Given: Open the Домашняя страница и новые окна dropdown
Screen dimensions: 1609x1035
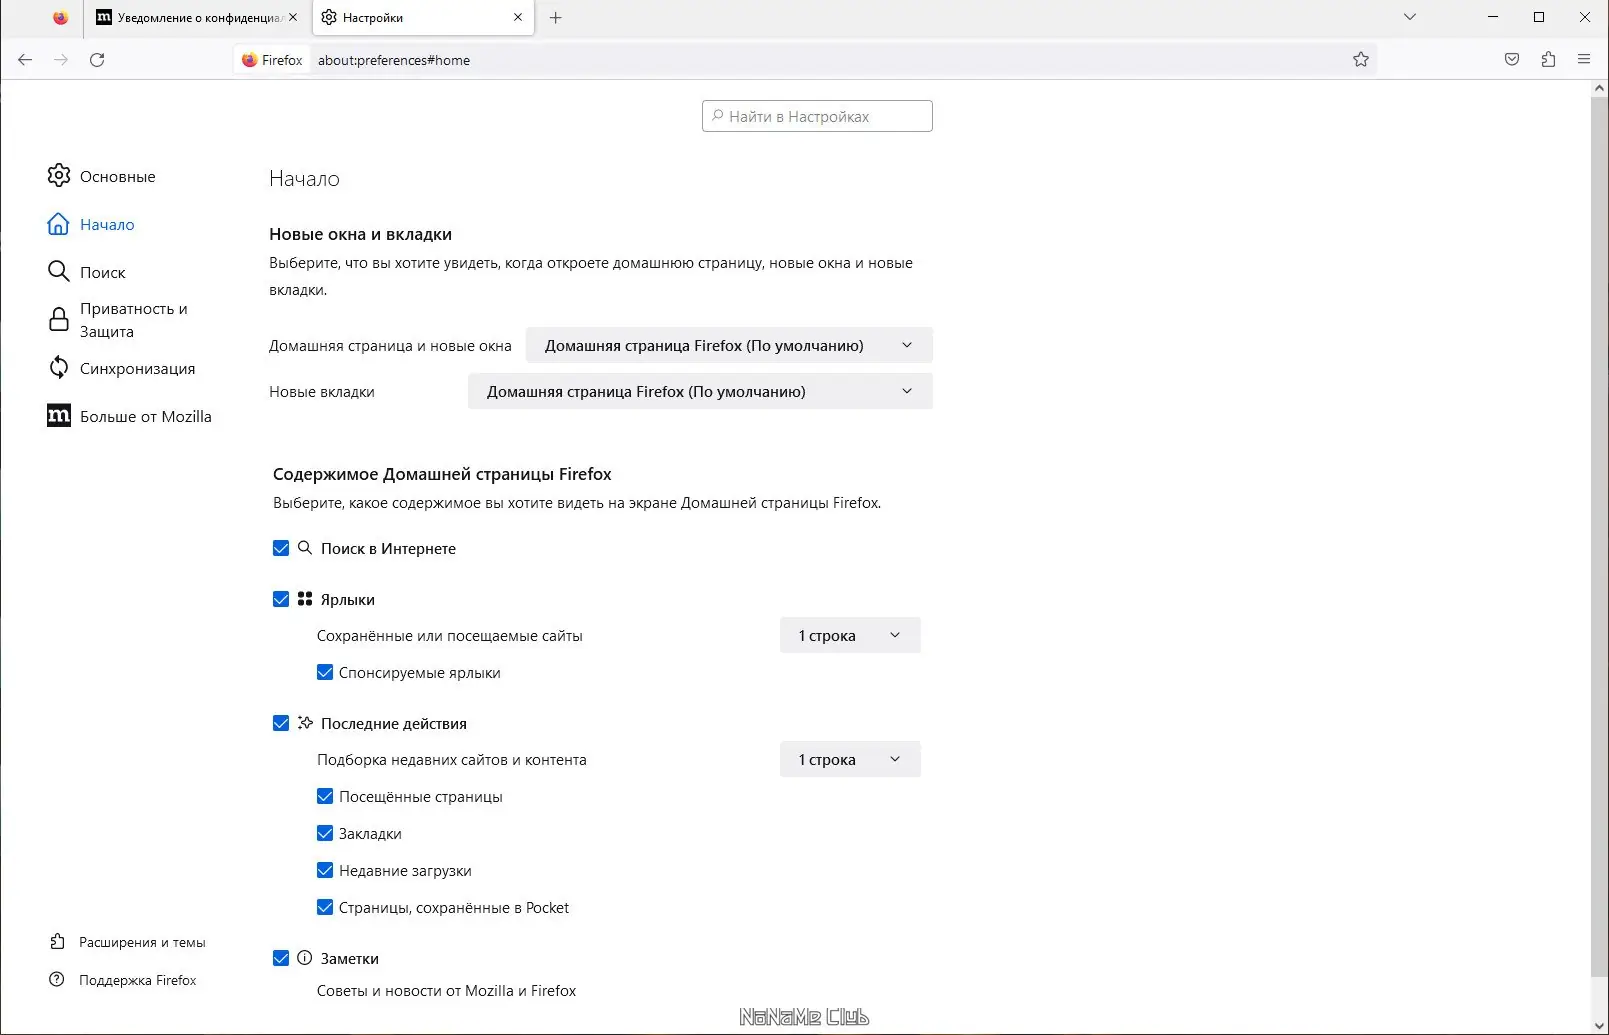Looking at the screenshot, I should [x=729, y=345].
